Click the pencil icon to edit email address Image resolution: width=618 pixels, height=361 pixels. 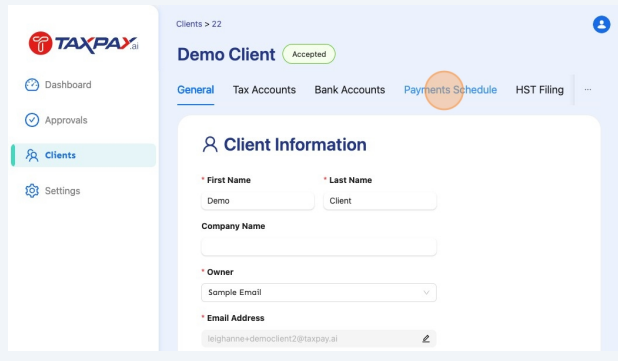(426, 339)
